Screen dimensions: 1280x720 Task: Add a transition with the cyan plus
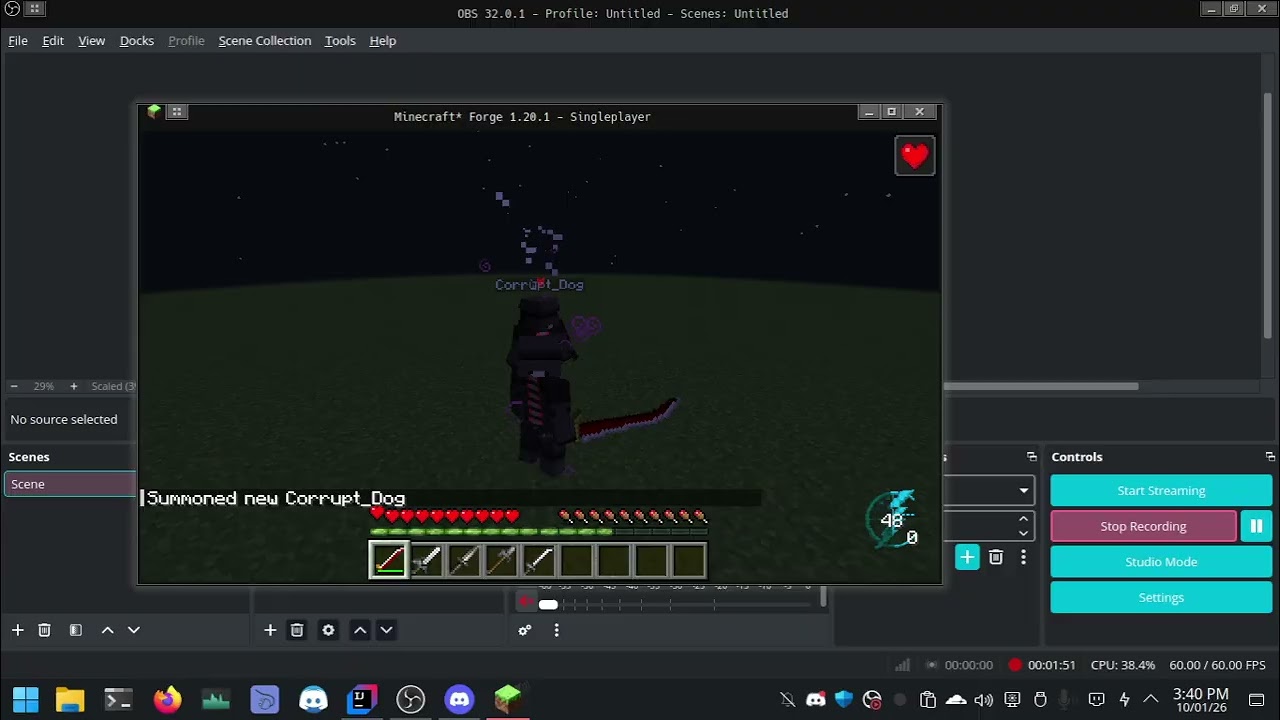click(967, 558)
